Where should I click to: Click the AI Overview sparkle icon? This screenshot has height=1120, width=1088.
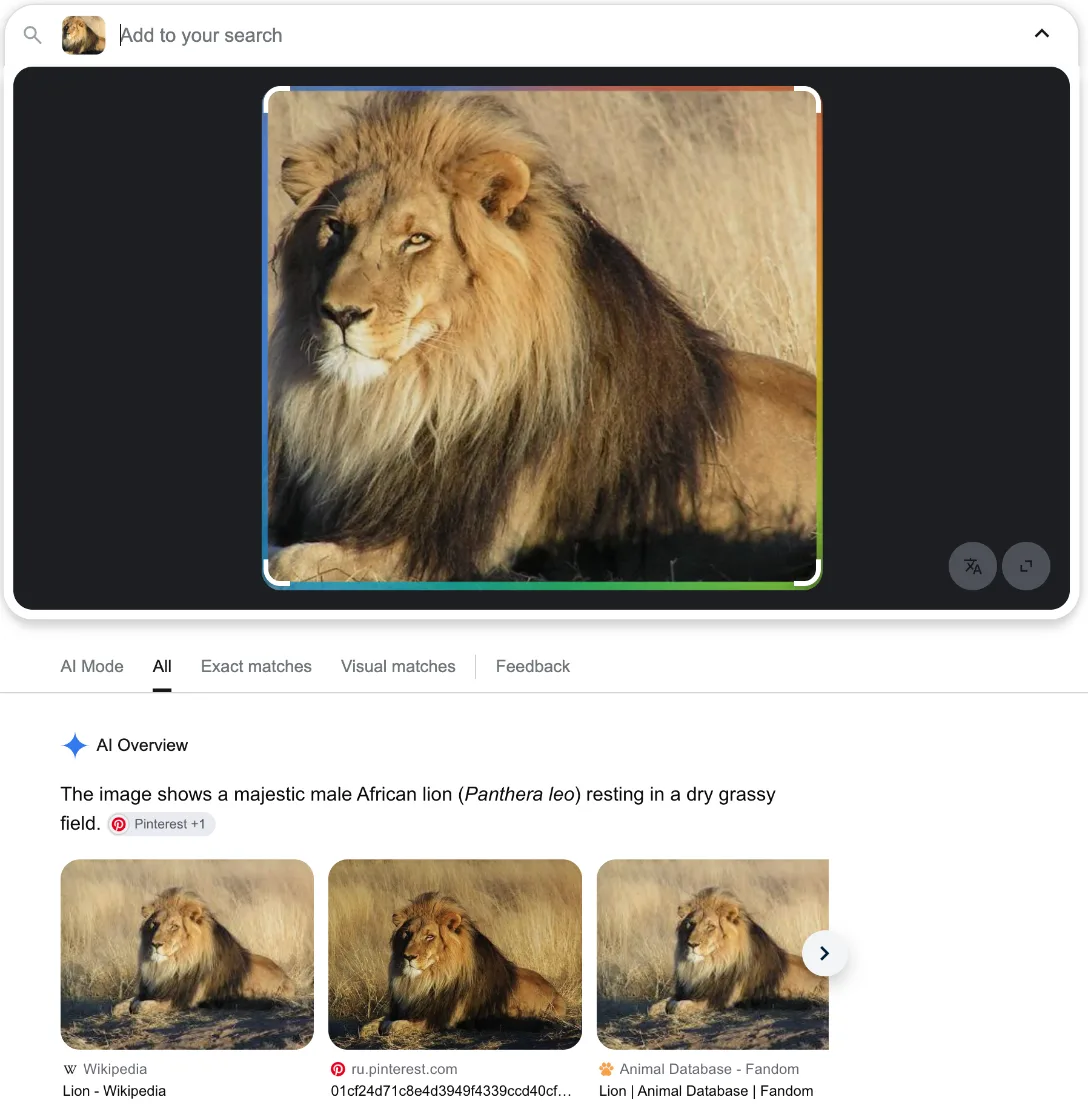point(74,745)
